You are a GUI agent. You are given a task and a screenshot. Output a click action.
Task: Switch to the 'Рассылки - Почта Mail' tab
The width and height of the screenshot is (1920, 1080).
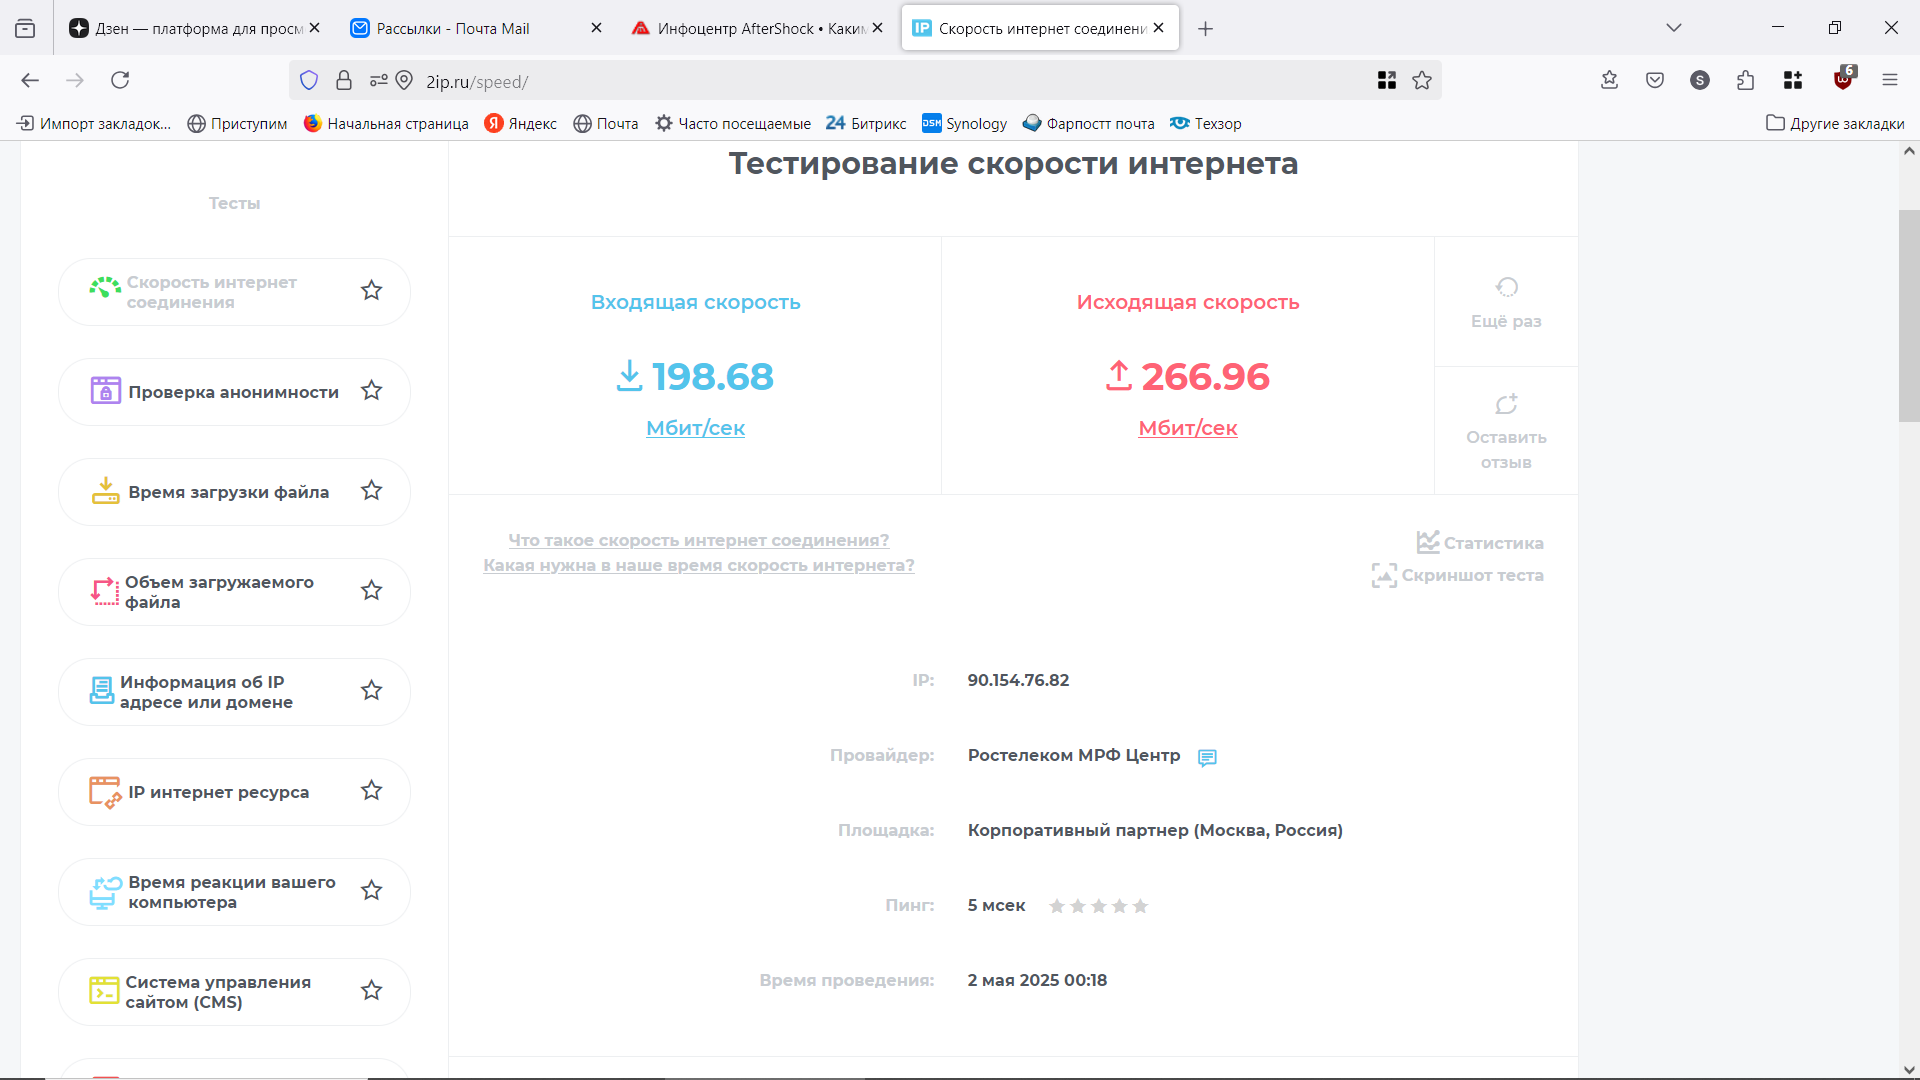454,28
